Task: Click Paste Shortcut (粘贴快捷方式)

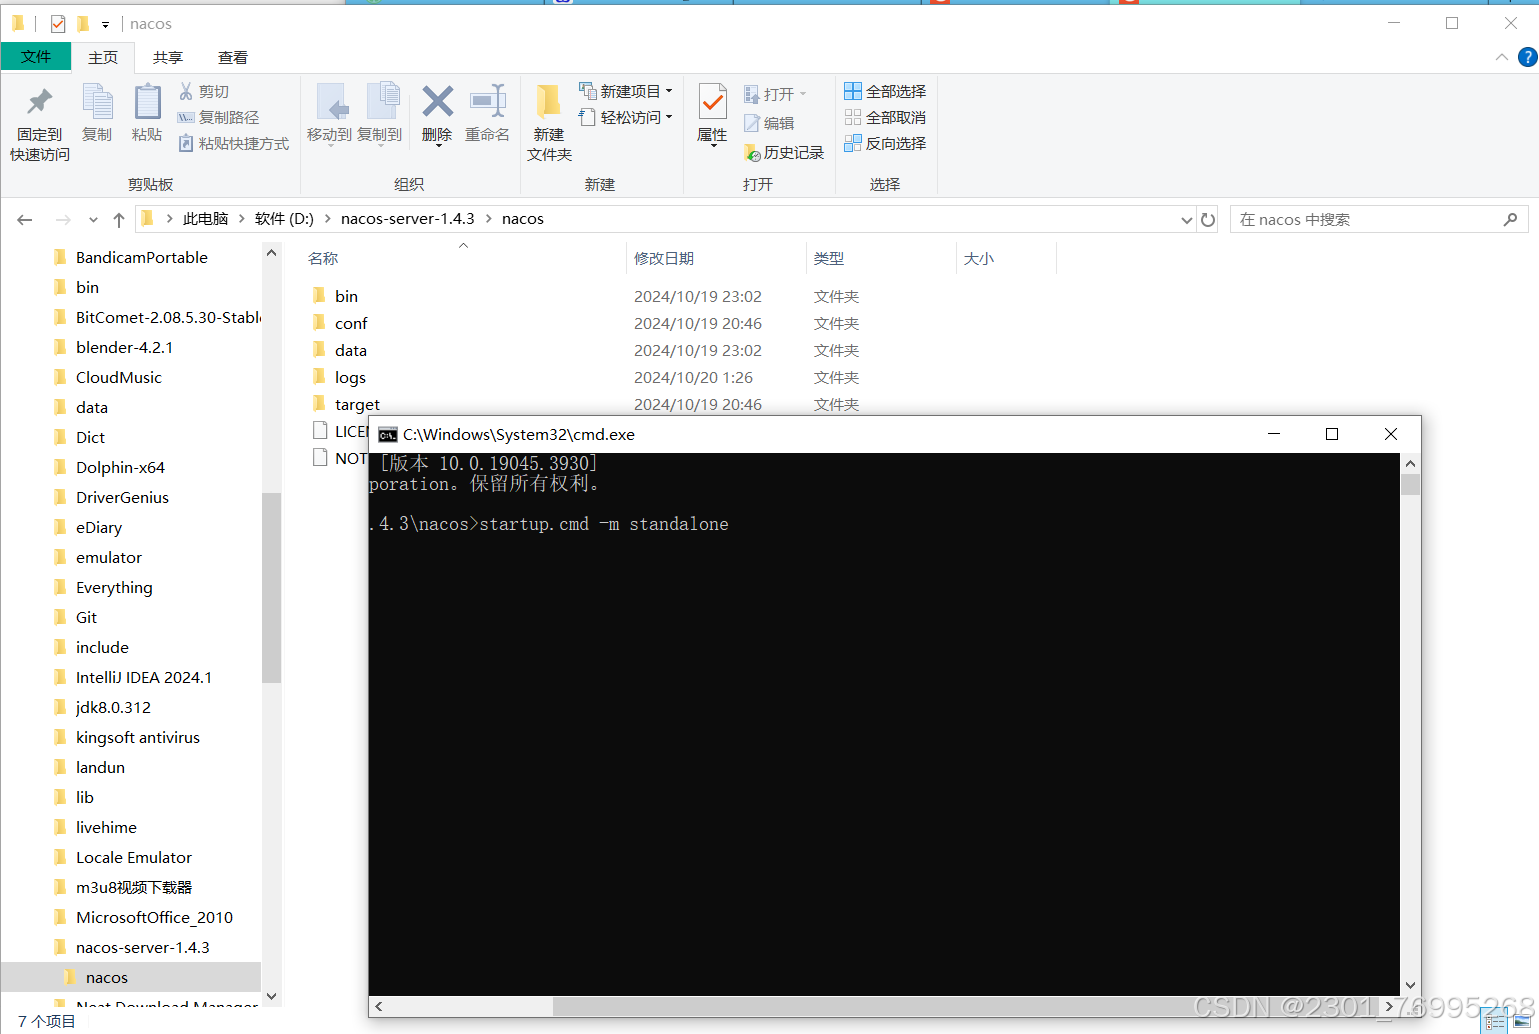Action: click(x=234, y=143)
